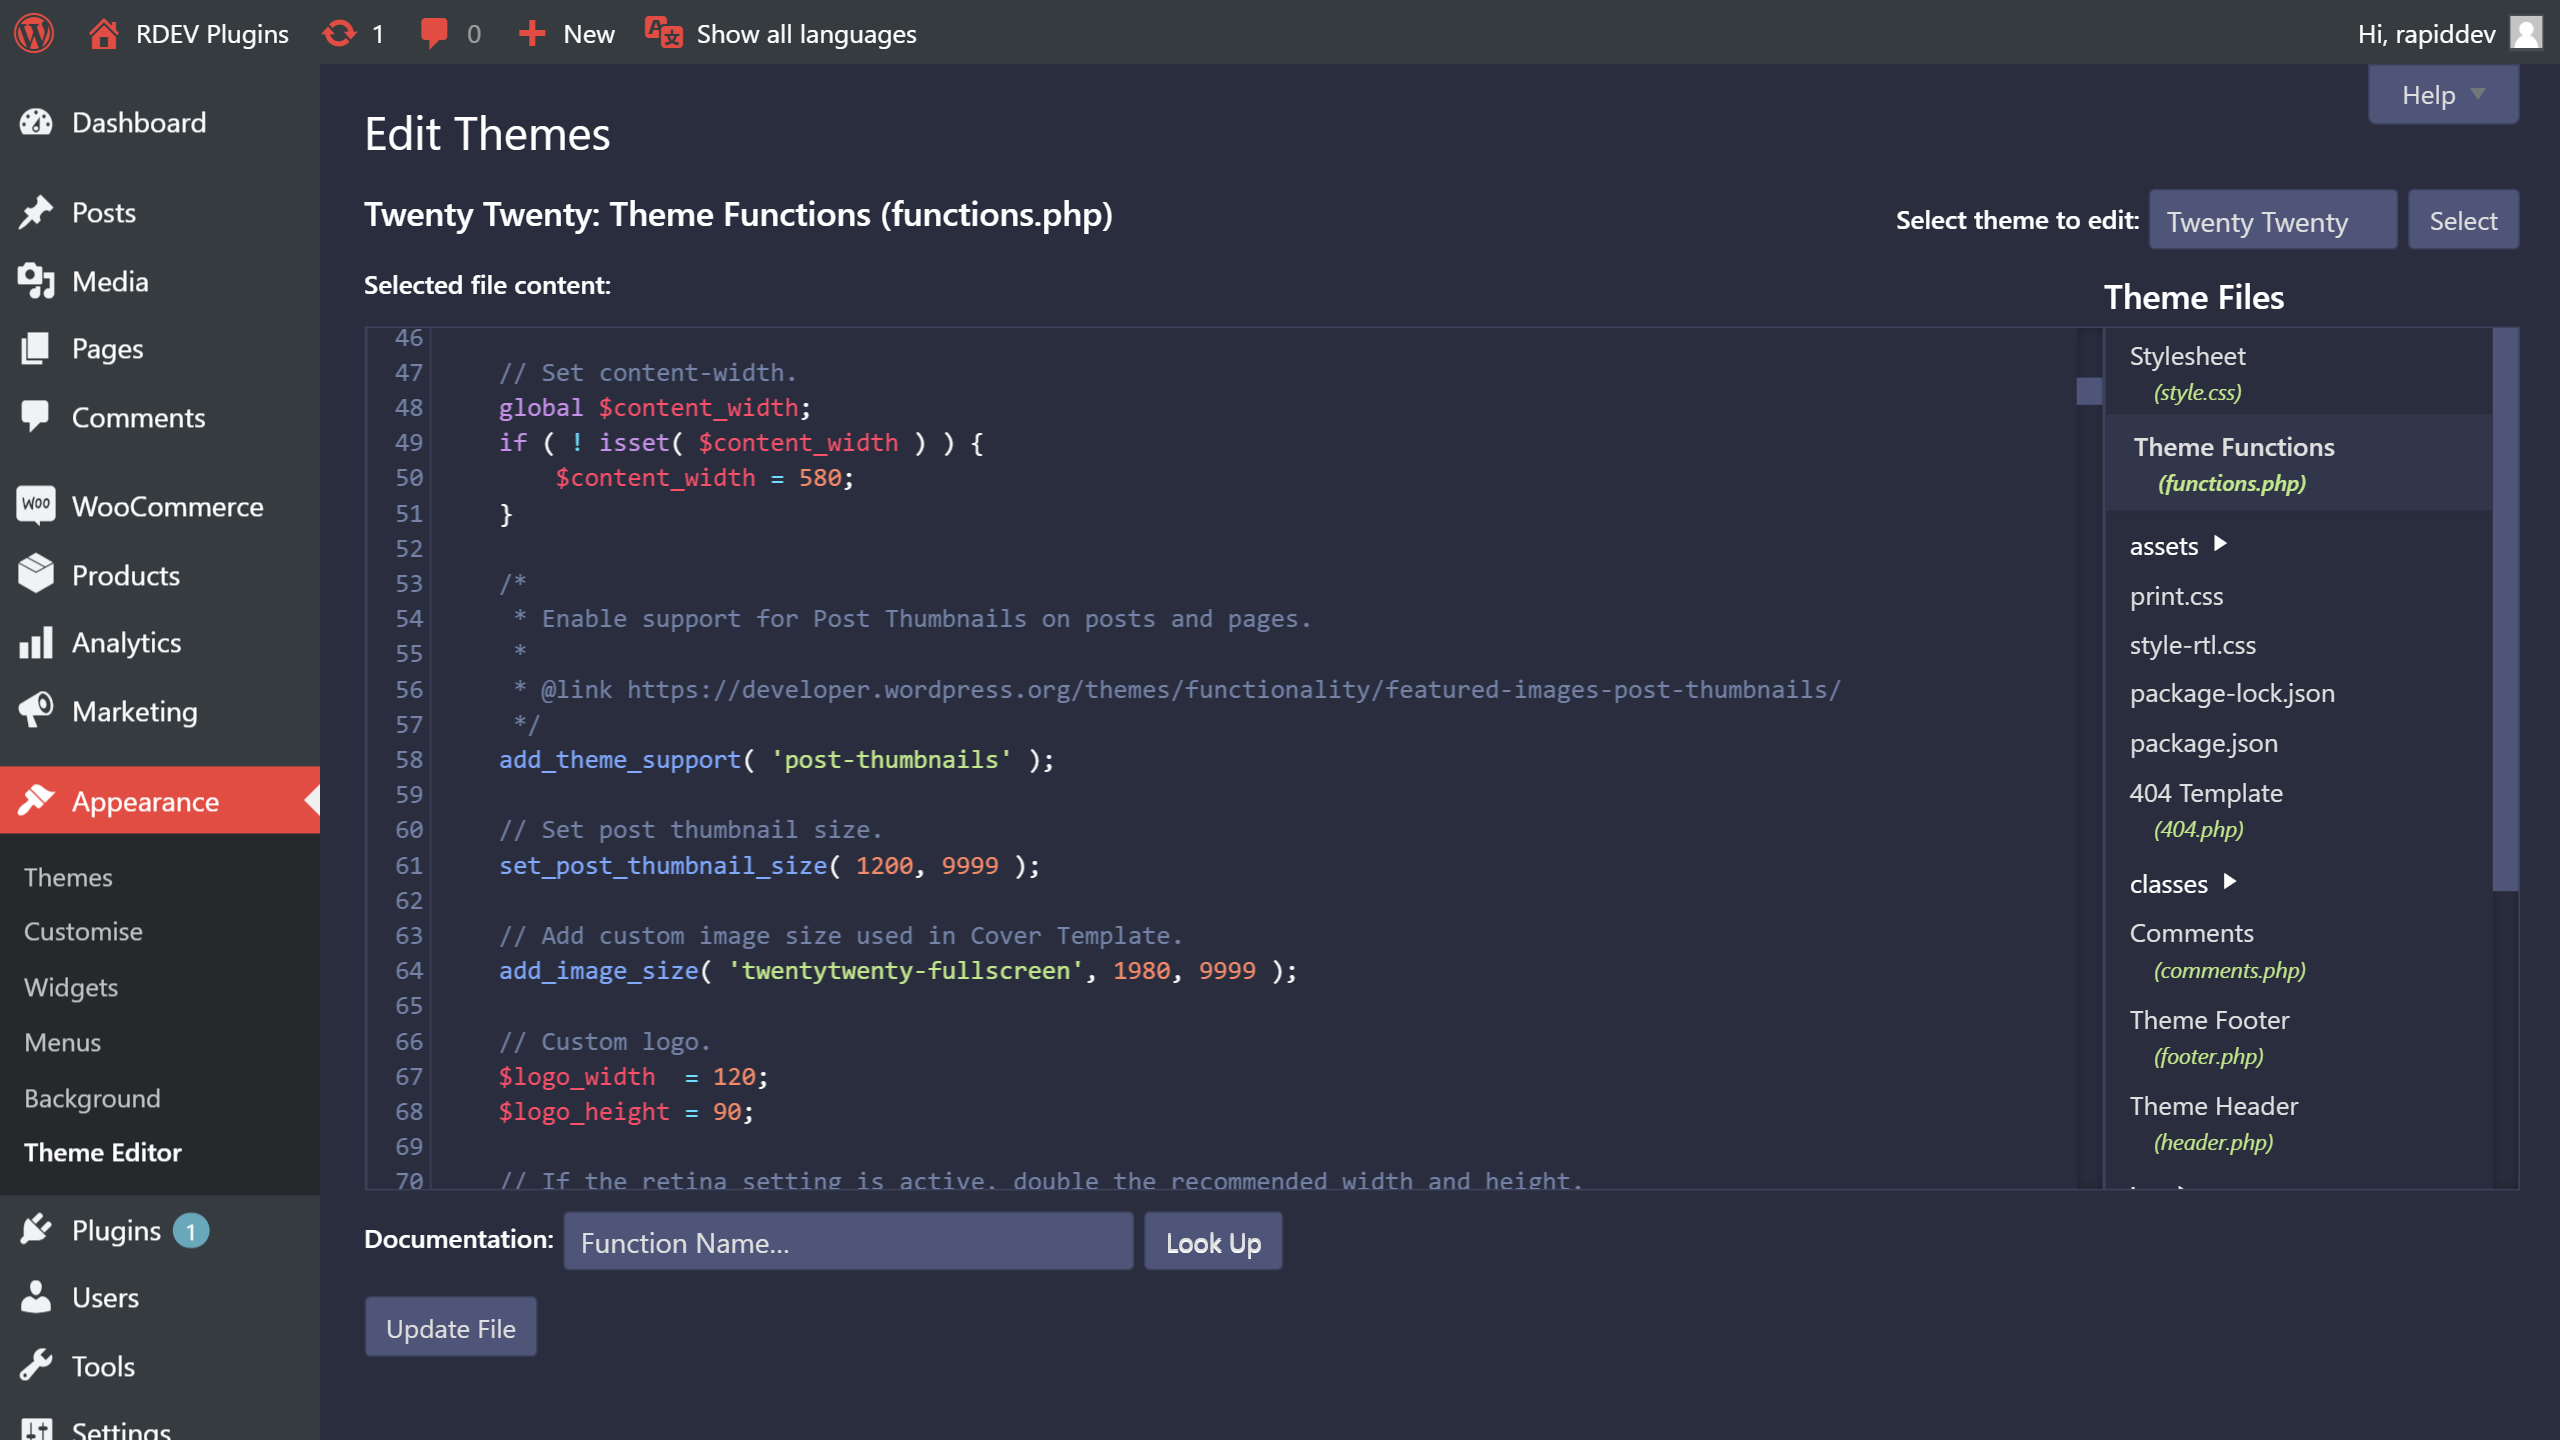Click the Dashboard gauge icon
This screenshot has width=2560, height=1440.
[x=36, y=122]
